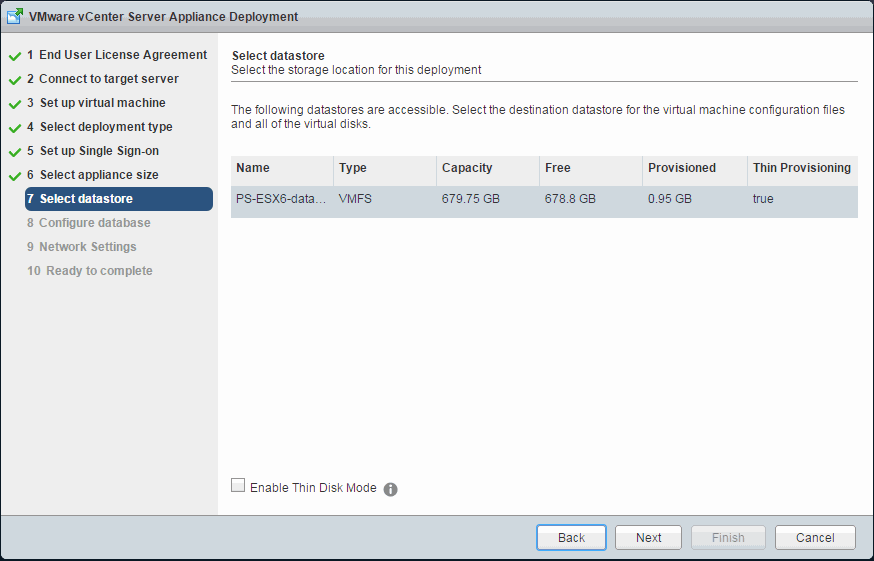
Task: Enable Thin Disk Mode checkbox
Action: (x=238, y=486)
